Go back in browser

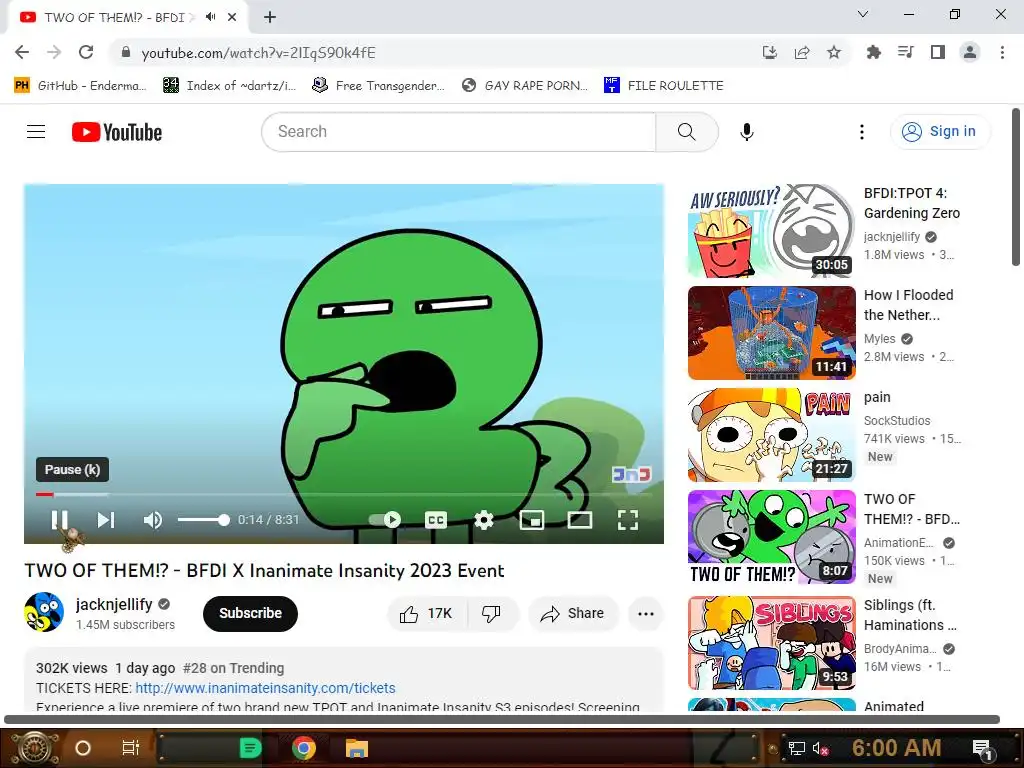coord(22,52)
